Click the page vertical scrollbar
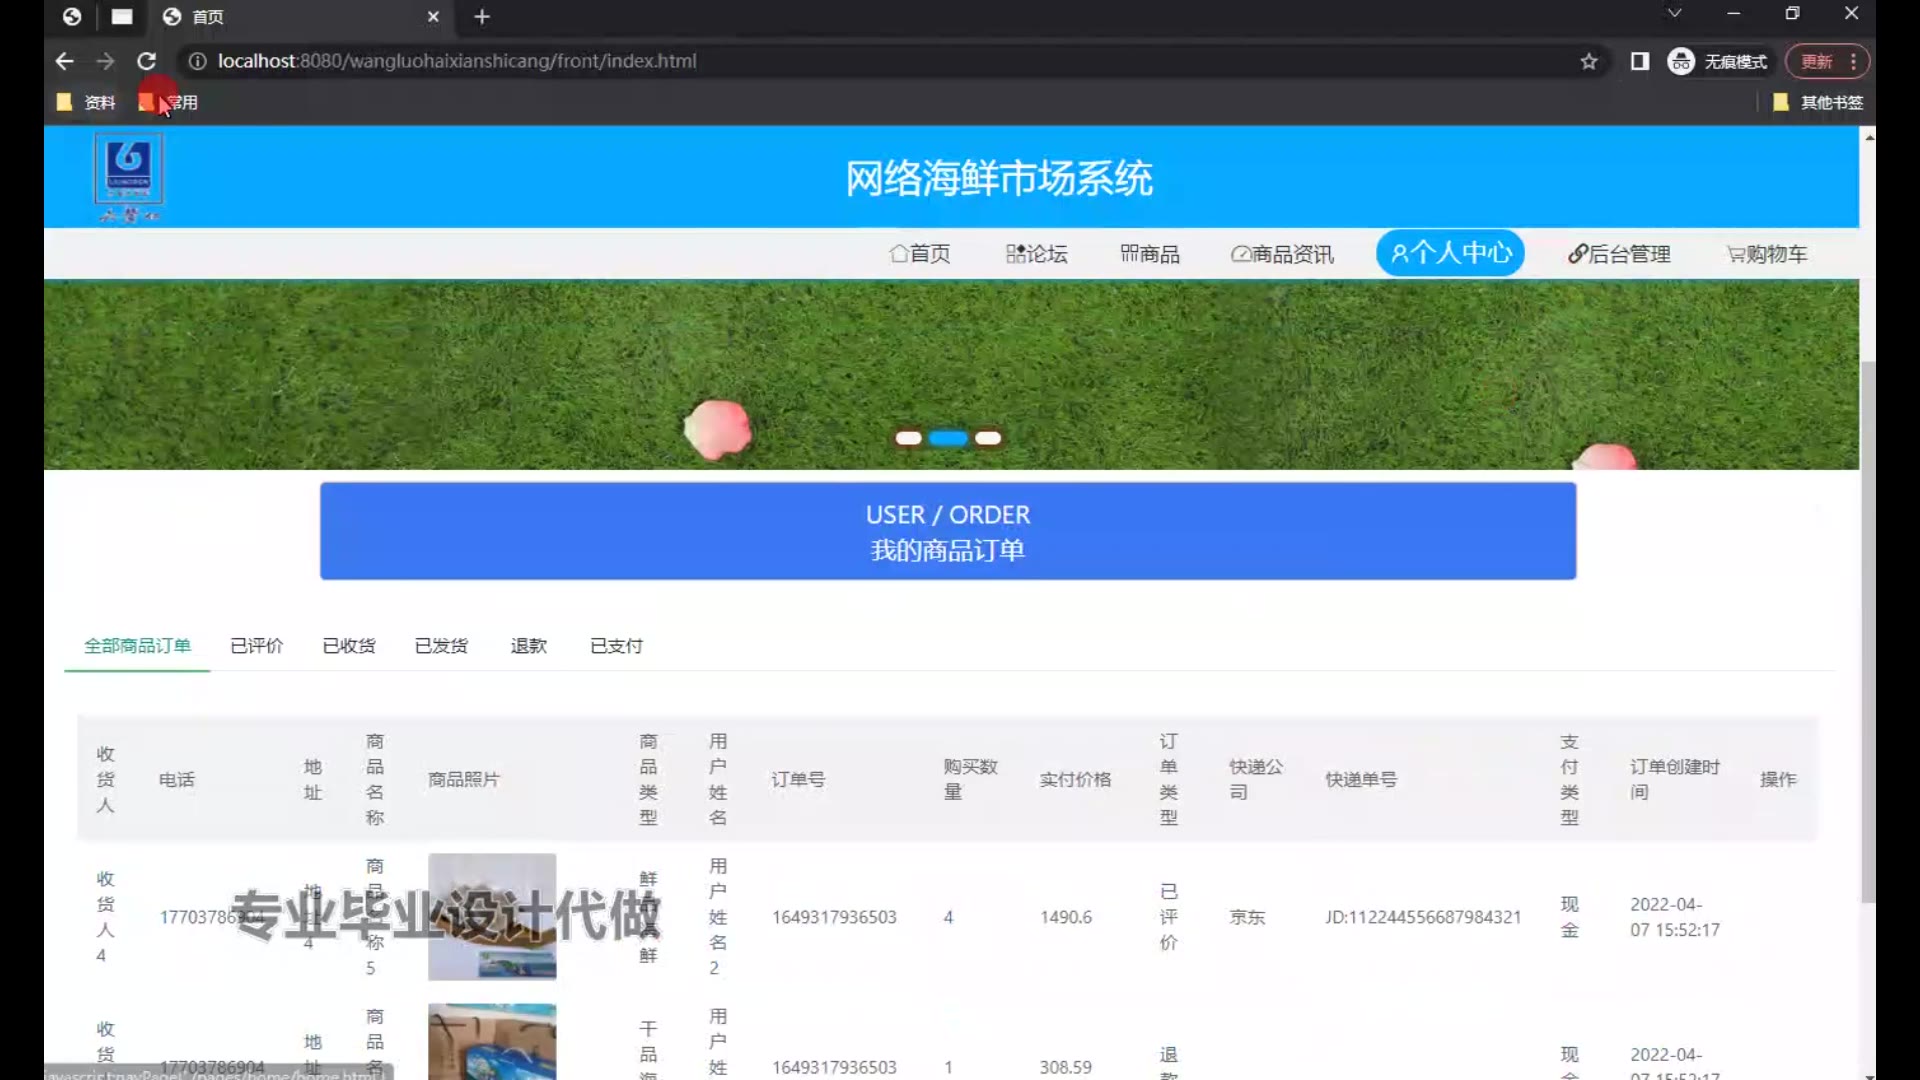This screenshot has width=1920, height=1080. (1868, 630)
